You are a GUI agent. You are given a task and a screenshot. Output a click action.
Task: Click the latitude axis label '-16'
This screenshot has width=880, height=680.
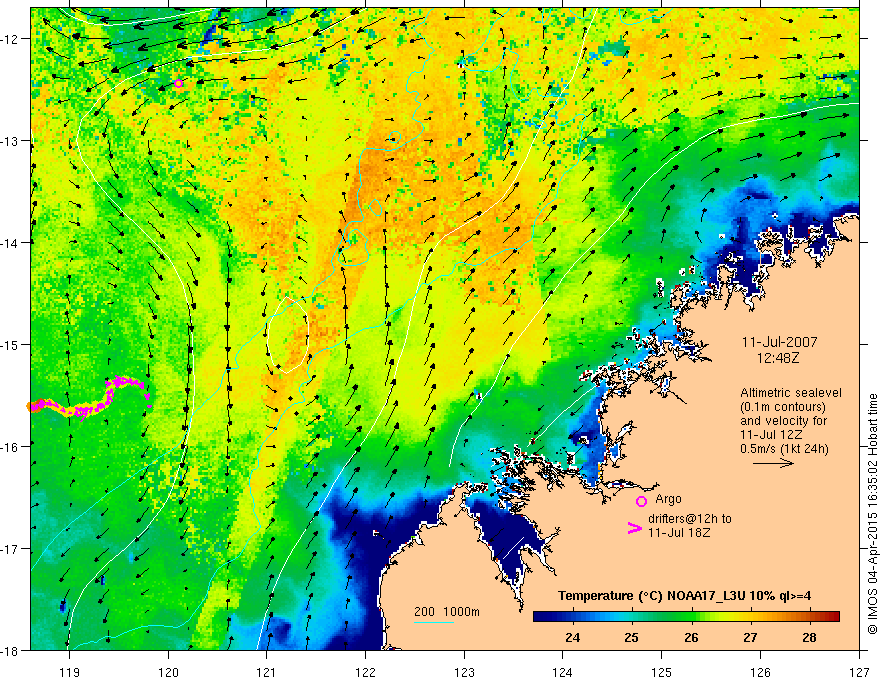[x=10, y=447]
